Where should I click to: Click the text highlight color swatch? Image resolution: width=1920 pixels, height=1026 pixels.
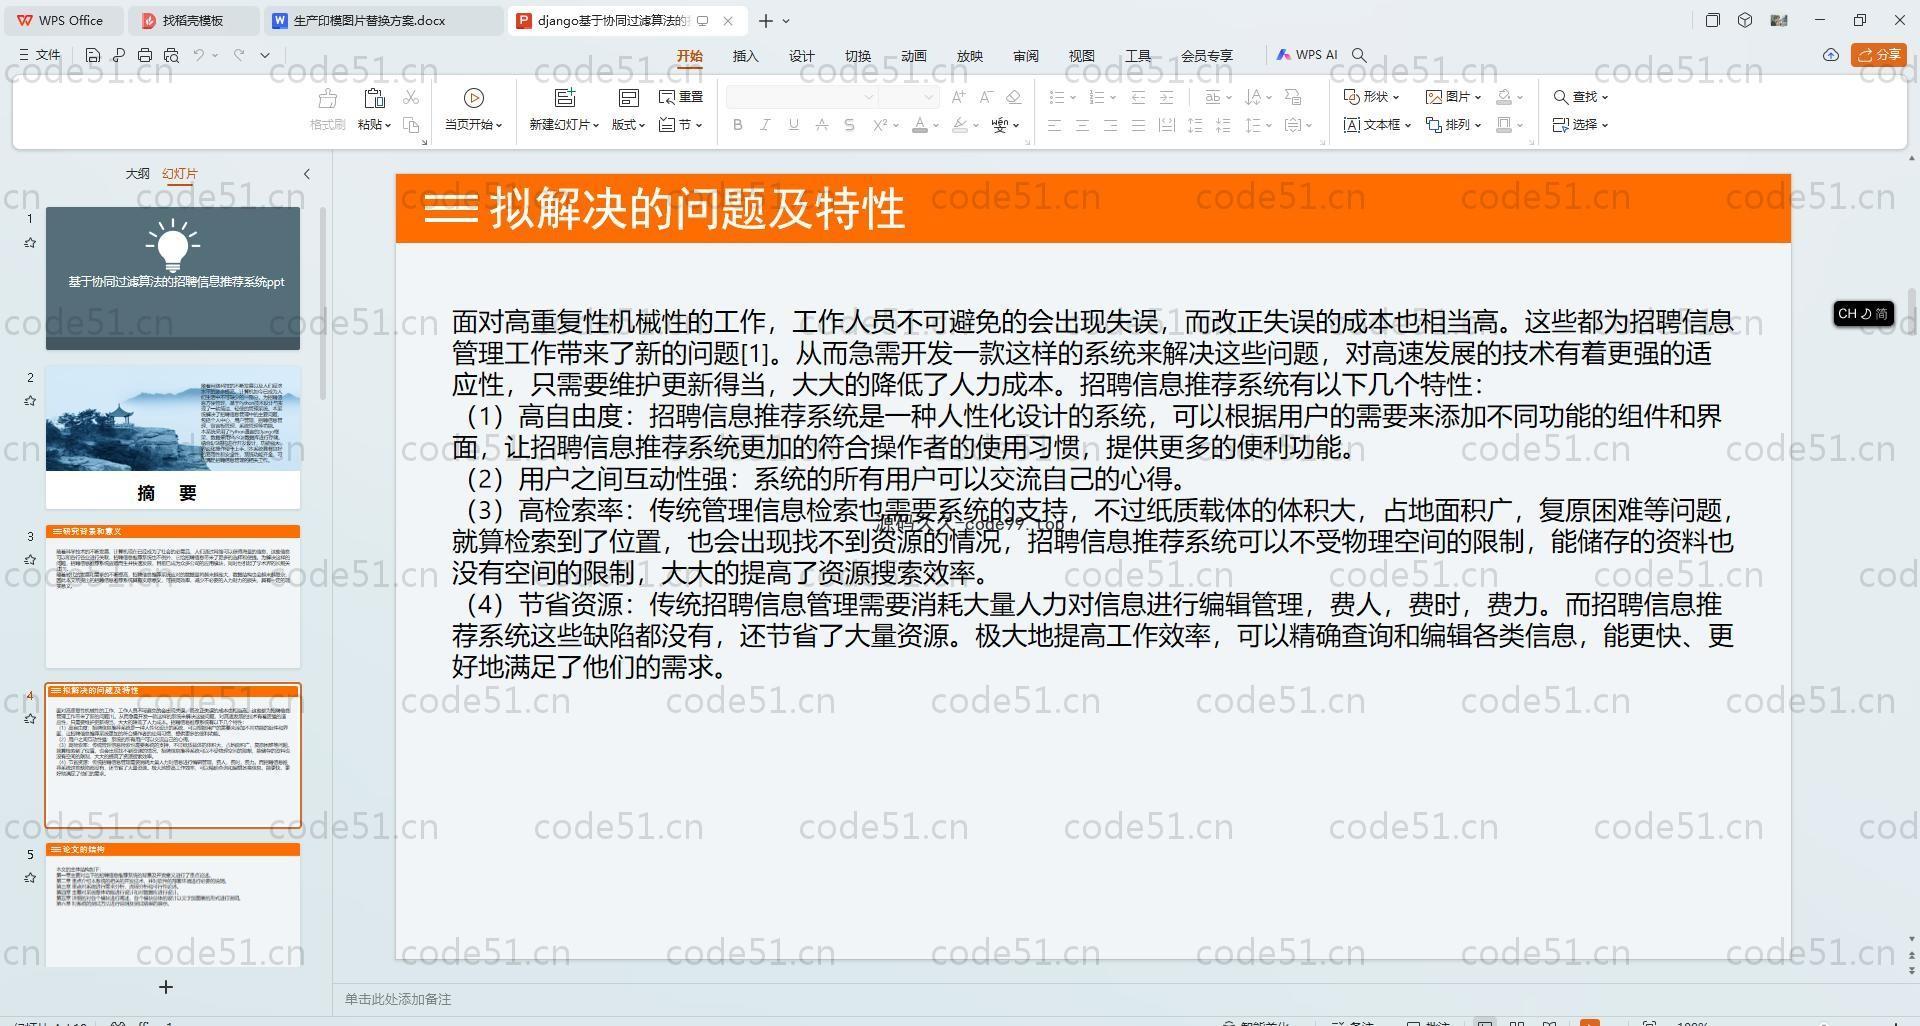point(960,125)
